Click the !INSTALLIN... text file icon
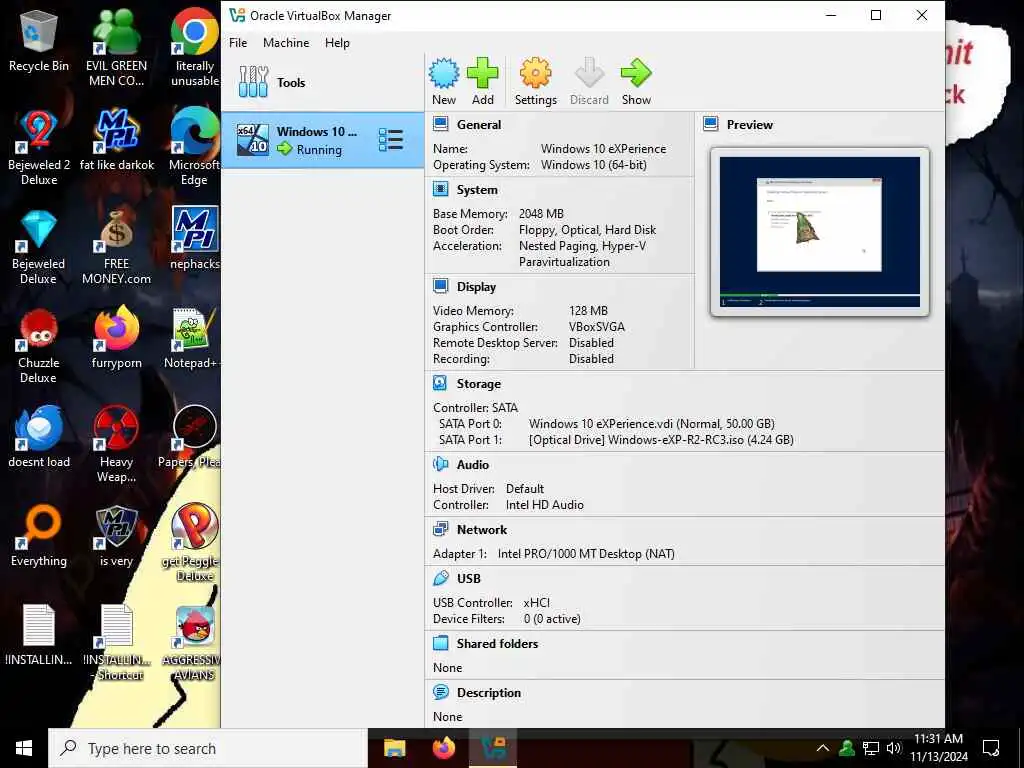This screenshot has width=1024, height=768. [39, 635]
